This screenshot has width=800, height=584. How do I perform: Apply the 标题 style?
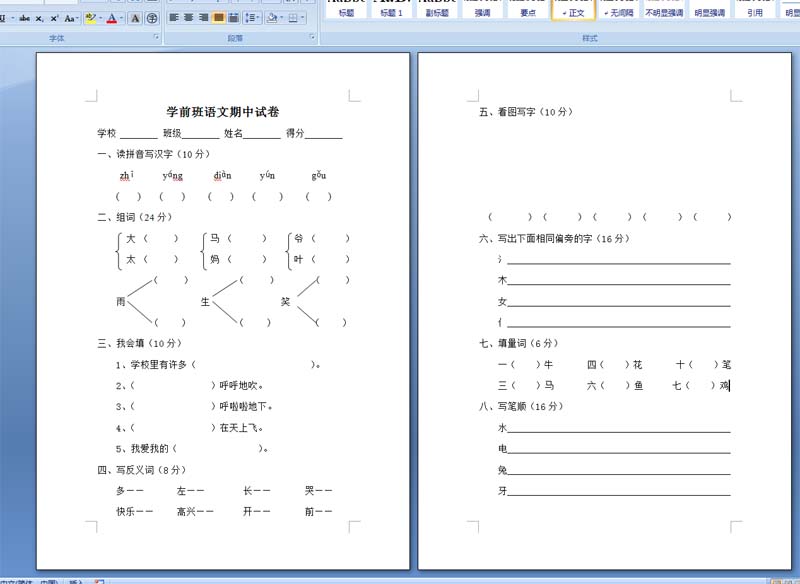point(346,10)
